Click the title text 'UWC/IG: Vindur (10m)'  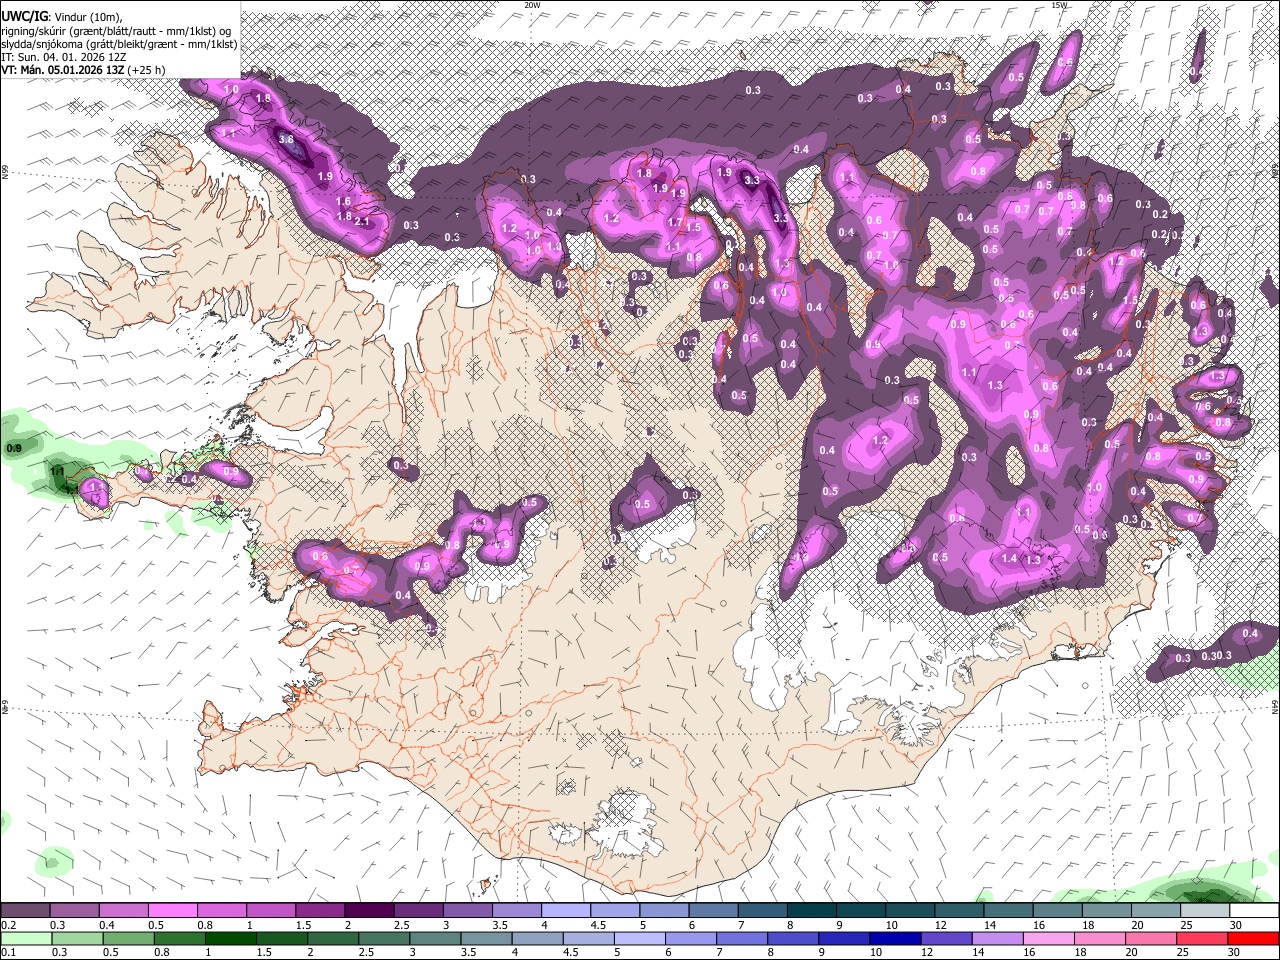(x=61, y=16)
